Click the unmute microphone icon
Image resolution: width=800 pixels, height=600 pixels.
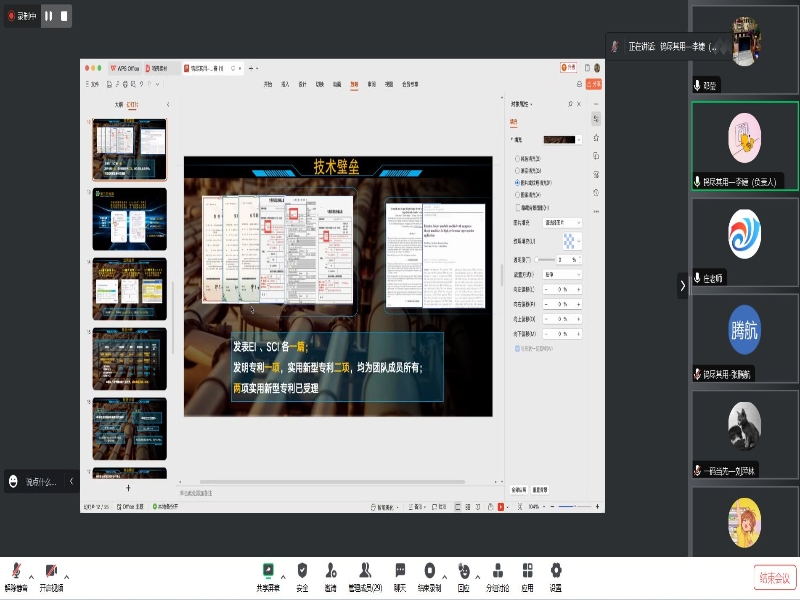[x=16, y=571]
